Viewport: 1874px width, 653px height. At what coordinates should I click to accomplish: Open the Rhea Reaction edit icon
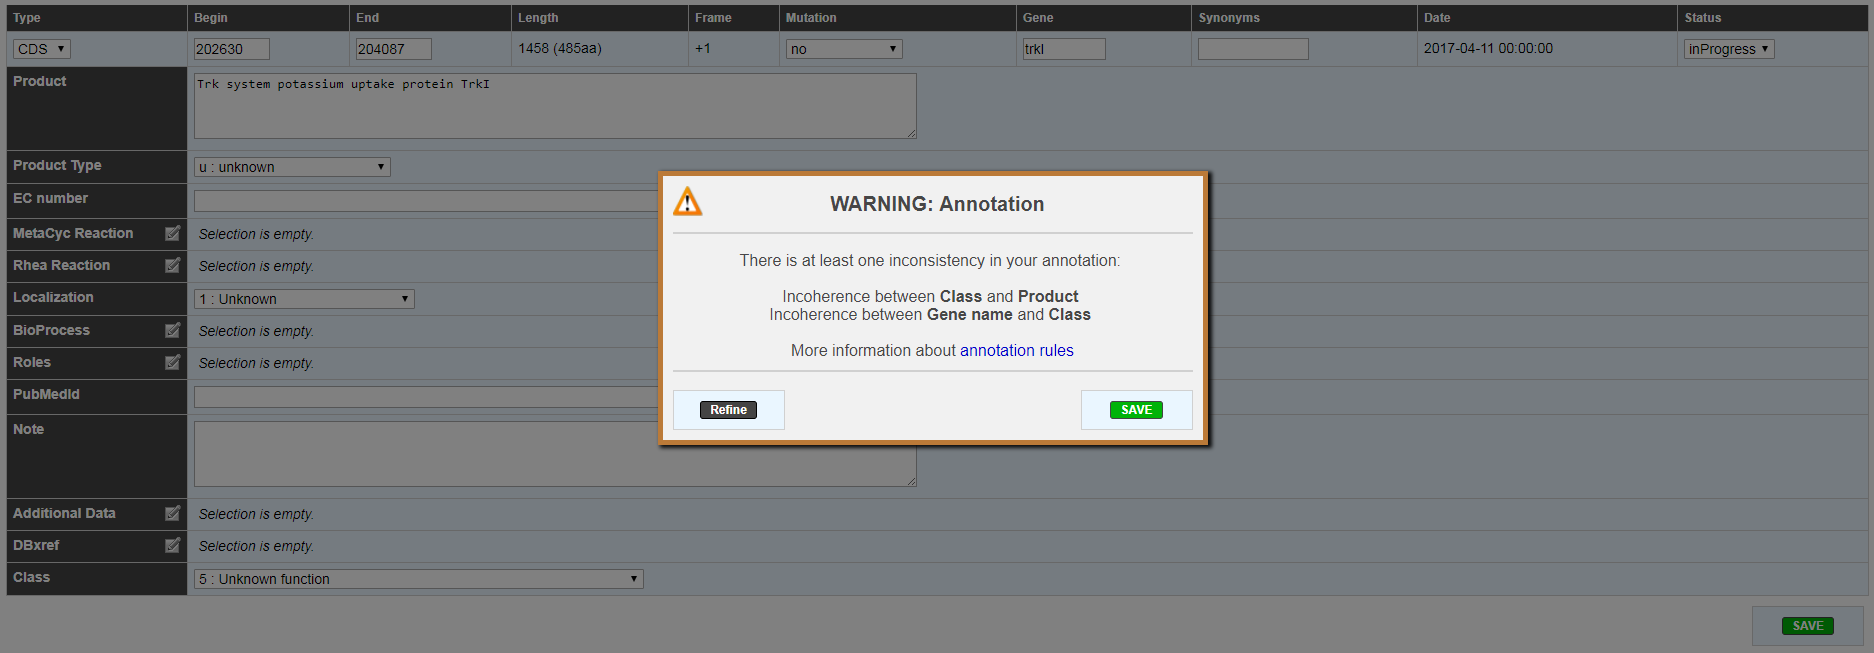pyautogui.click(x=172, y=265)
